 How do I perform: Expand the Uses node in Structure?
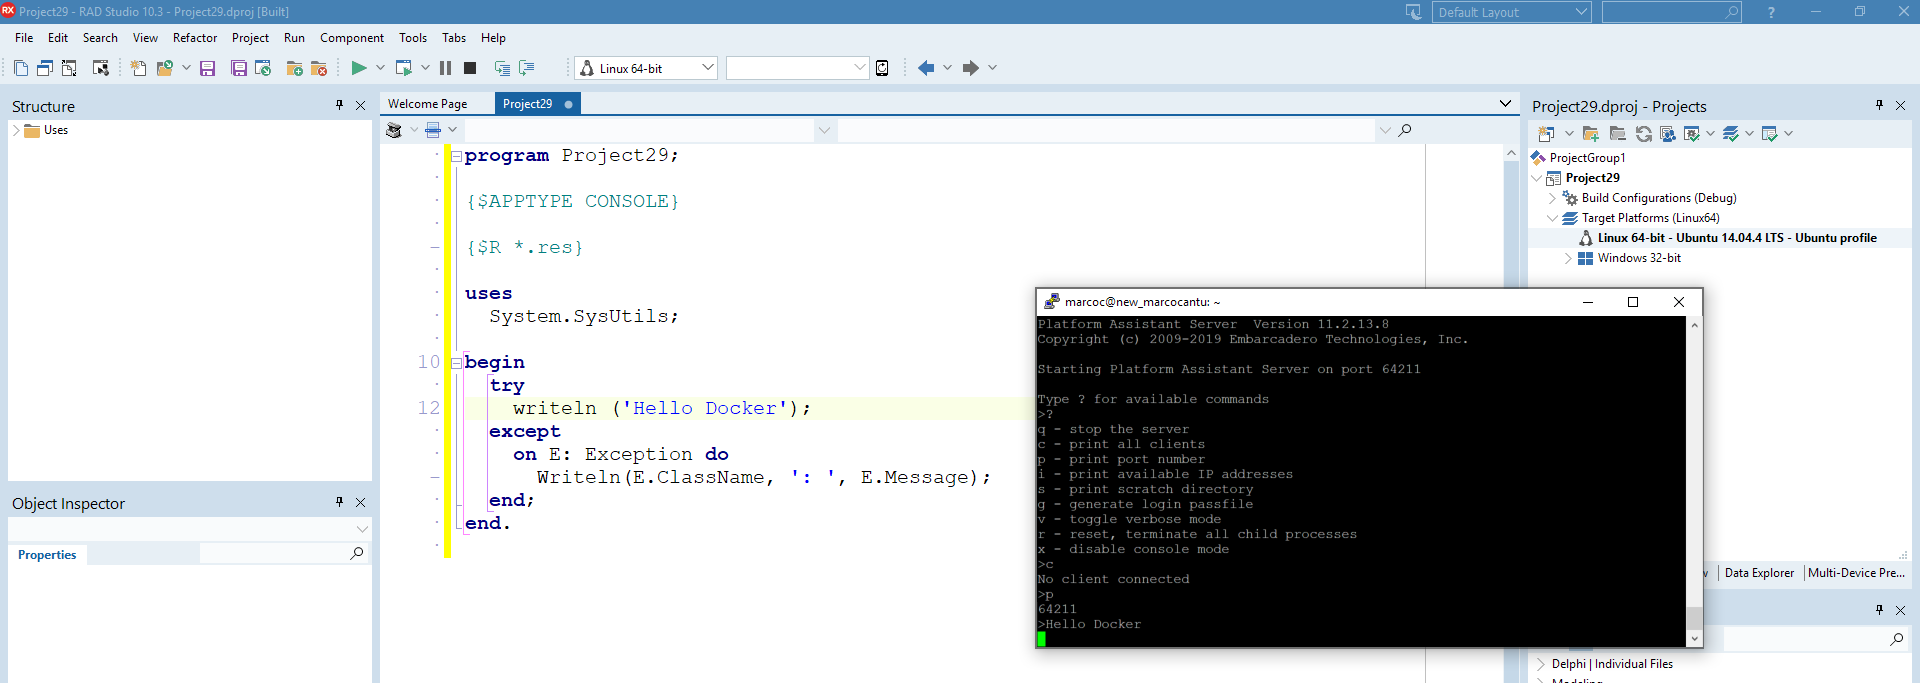(16, 130)
